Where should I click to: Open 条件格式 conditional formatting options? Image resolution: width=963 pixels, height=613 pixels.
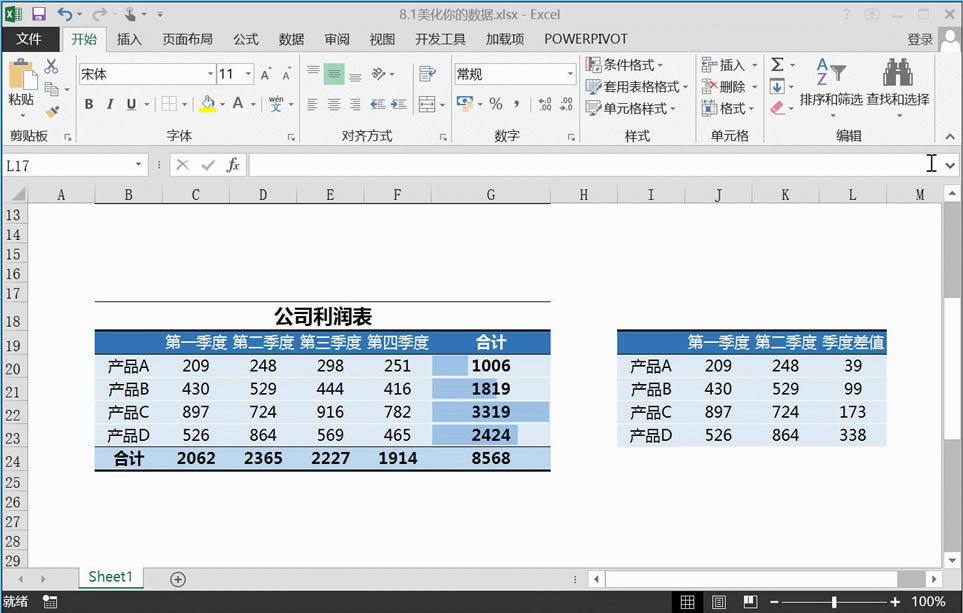click(630, 63)
